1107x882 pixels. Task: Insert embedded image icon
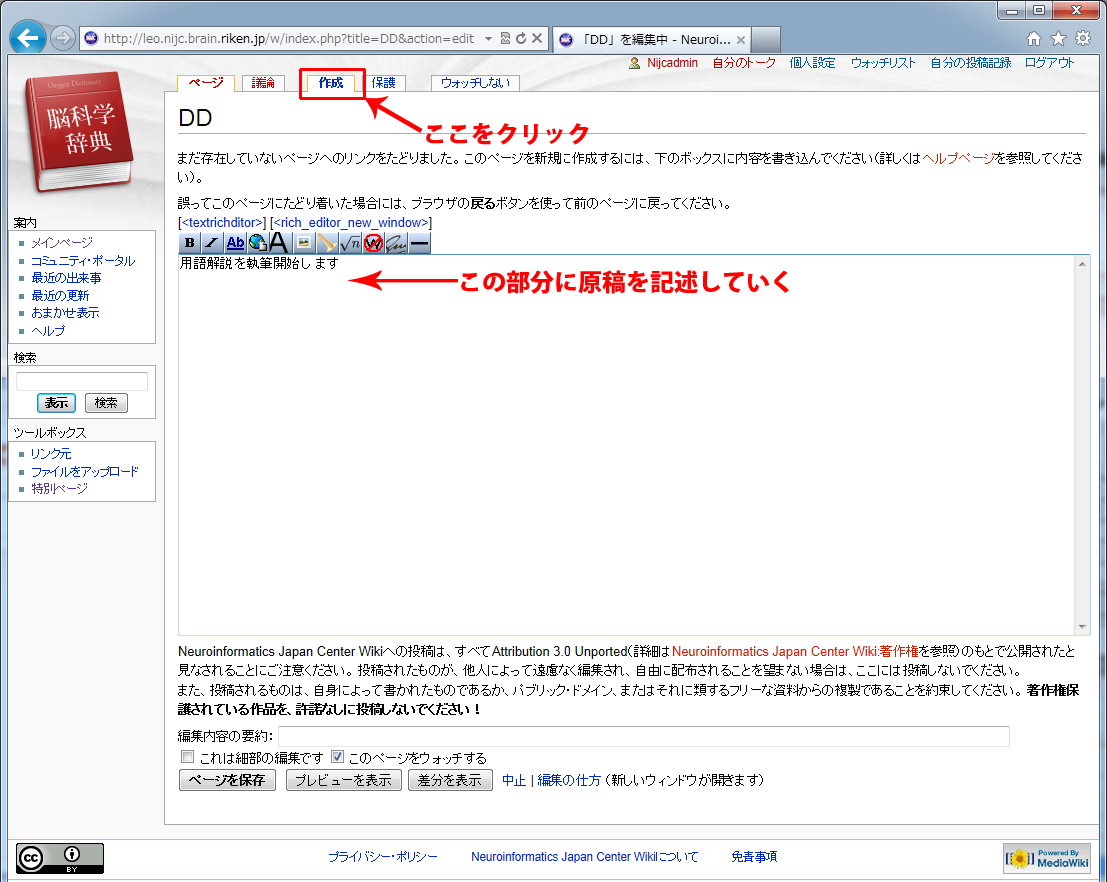click(x=303, y=243)
